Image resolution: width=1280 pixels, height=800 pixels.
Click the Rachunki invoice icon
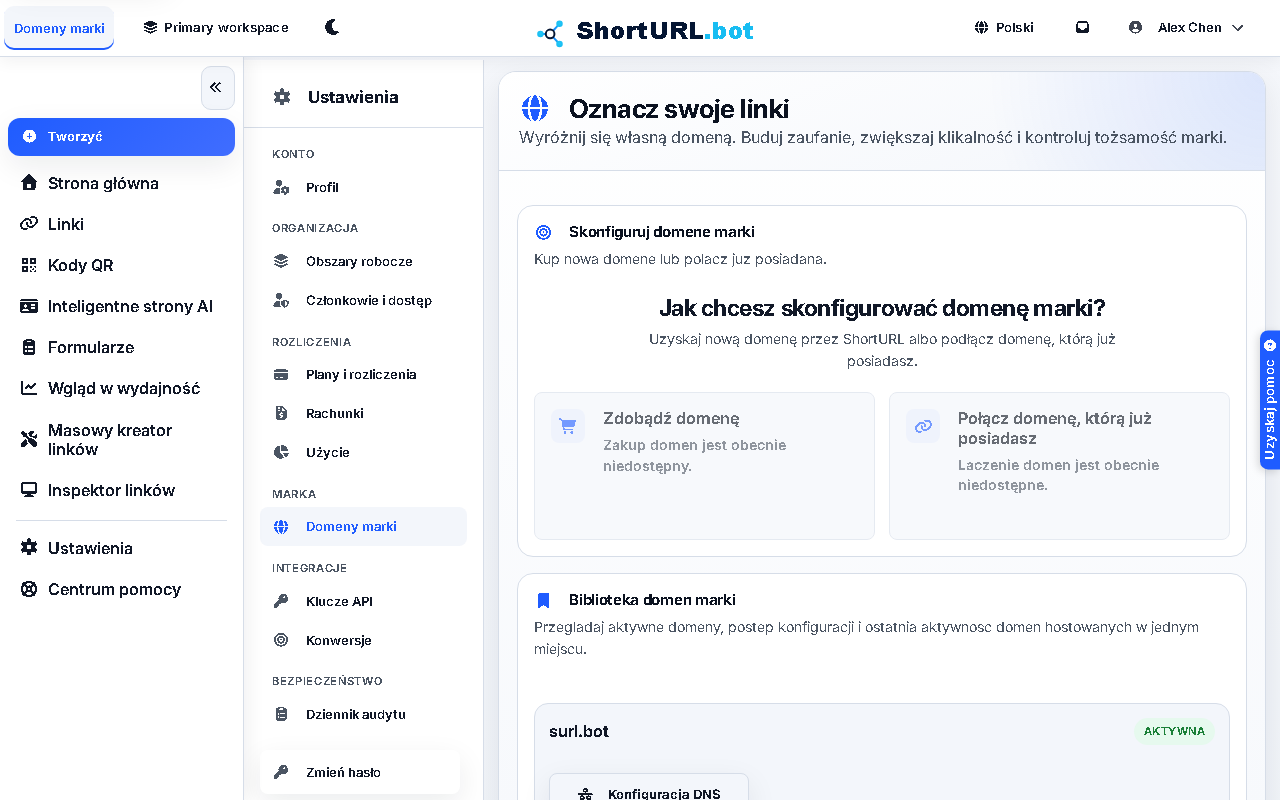pyautogui.click(x=281, y=413)
